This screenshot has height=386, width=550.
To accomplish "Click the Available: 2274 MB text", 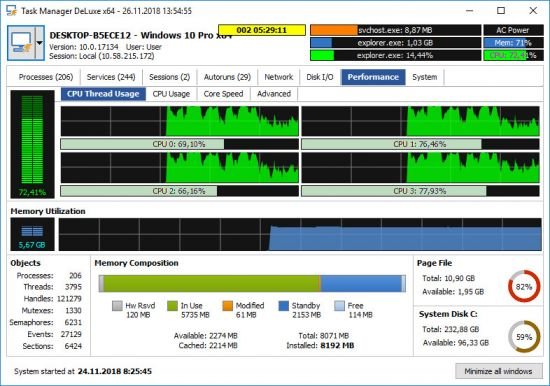I will (206, 336).
